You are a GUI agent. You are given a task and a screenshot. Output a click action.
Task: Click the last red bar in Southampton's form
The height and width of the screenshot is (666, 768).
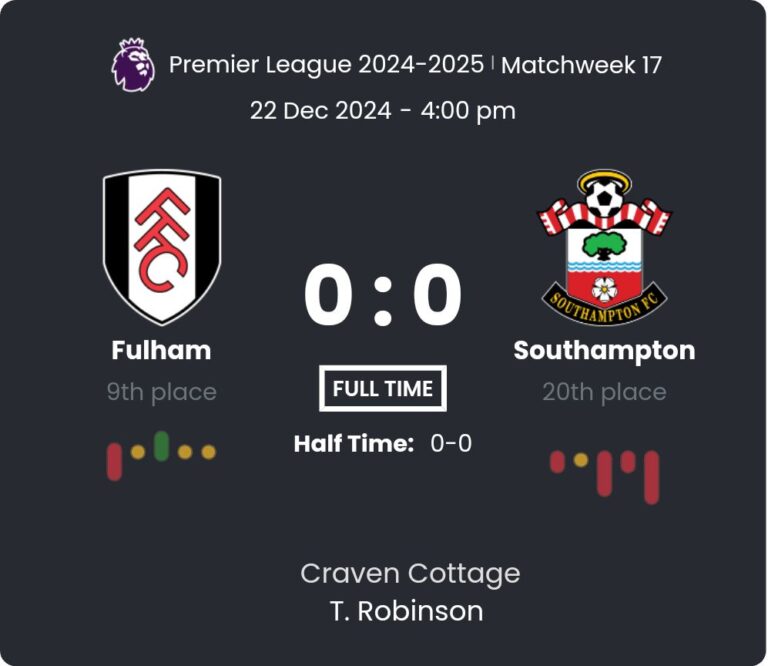click(651, 476)
